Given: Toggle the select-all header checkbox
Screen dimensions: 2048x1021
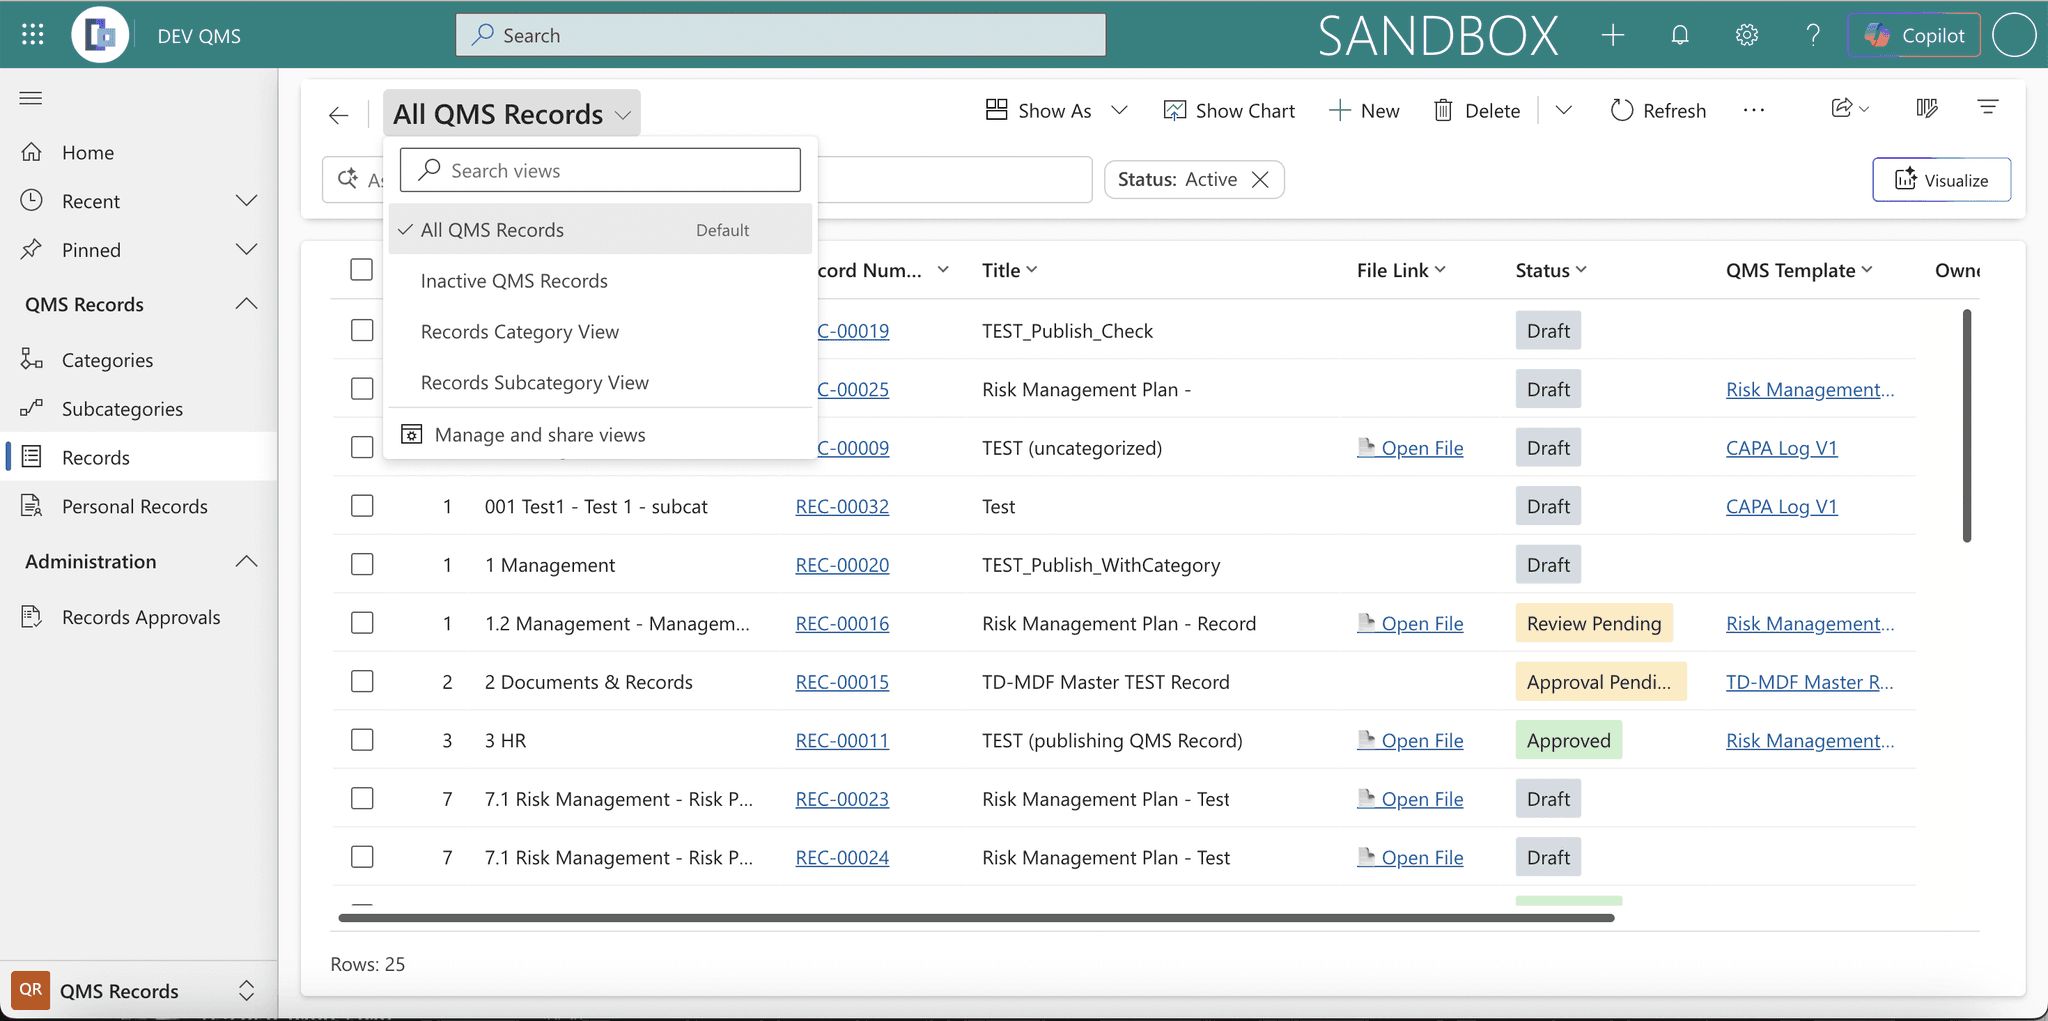Looking at the screenshot, I should point(362,270).
